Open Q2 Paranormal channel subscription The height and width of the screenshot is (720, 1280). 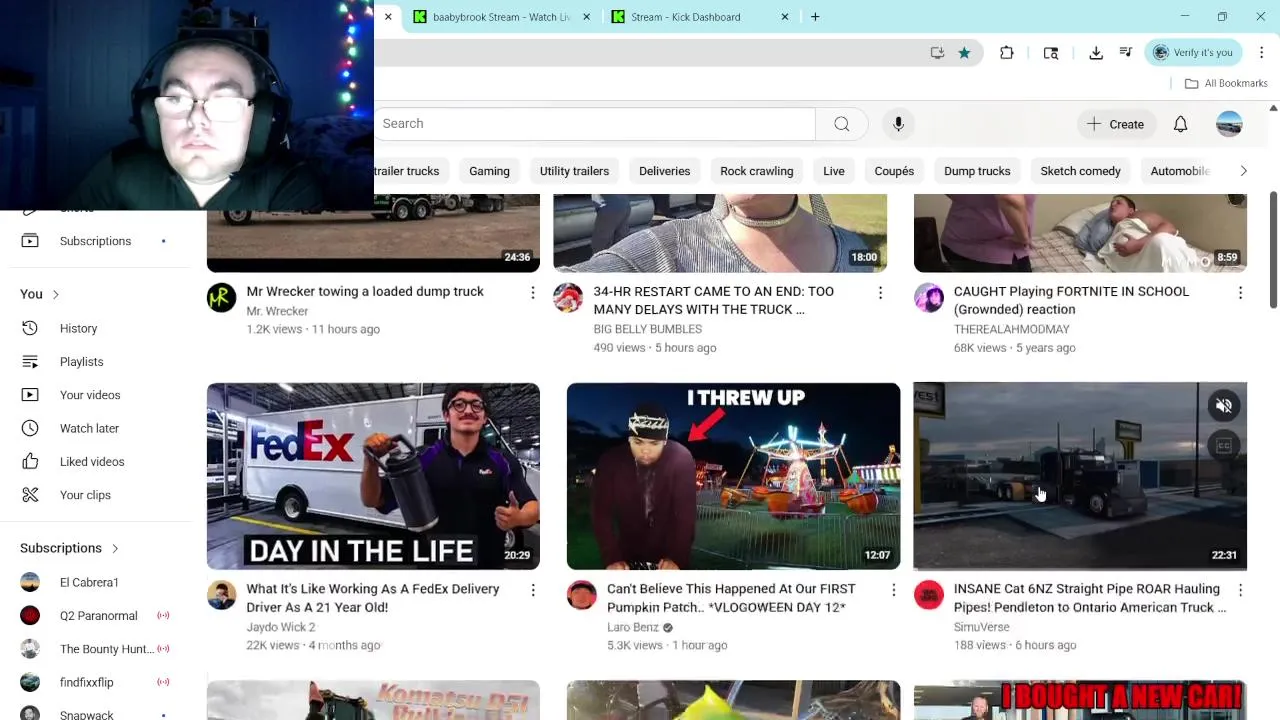pos(96,616)
